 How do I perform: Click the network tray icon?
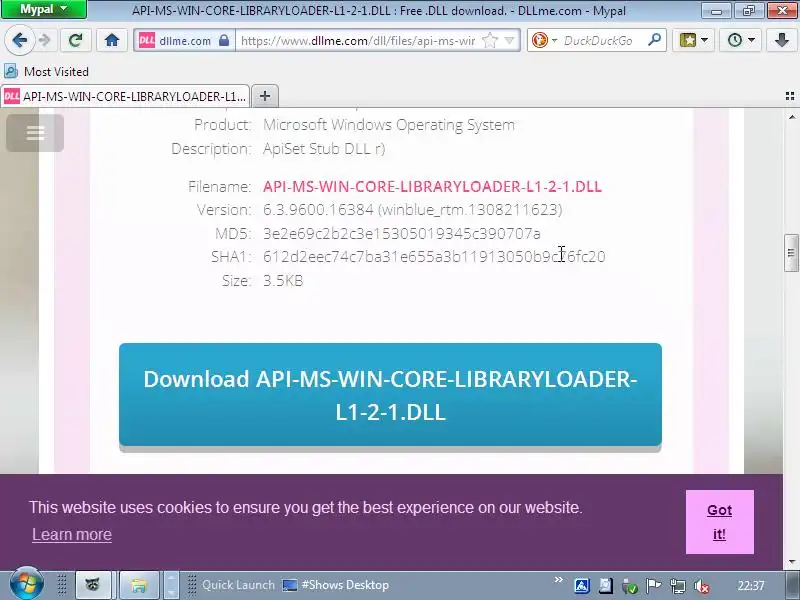pos(678,586)
